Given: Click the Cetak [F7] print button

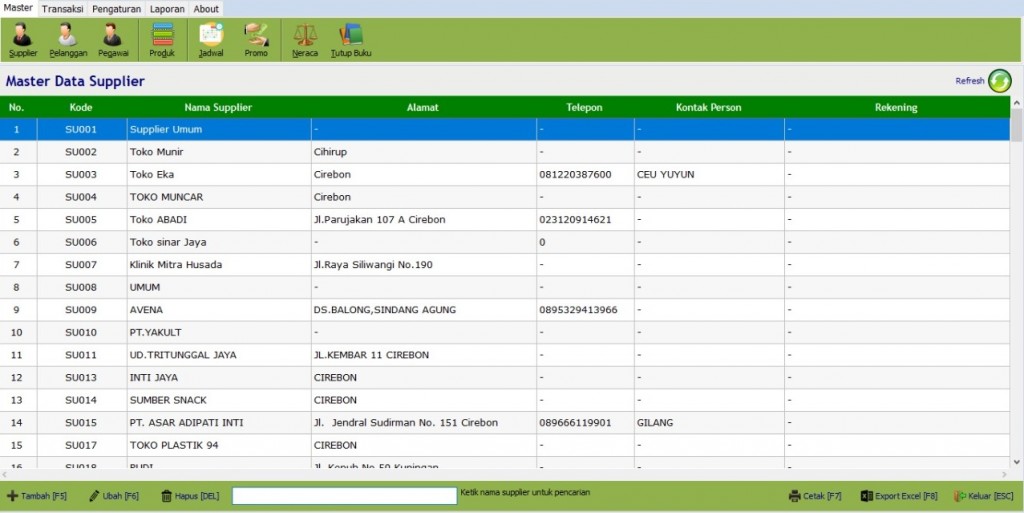Looking at the screenshot, I should coord(815,496).
